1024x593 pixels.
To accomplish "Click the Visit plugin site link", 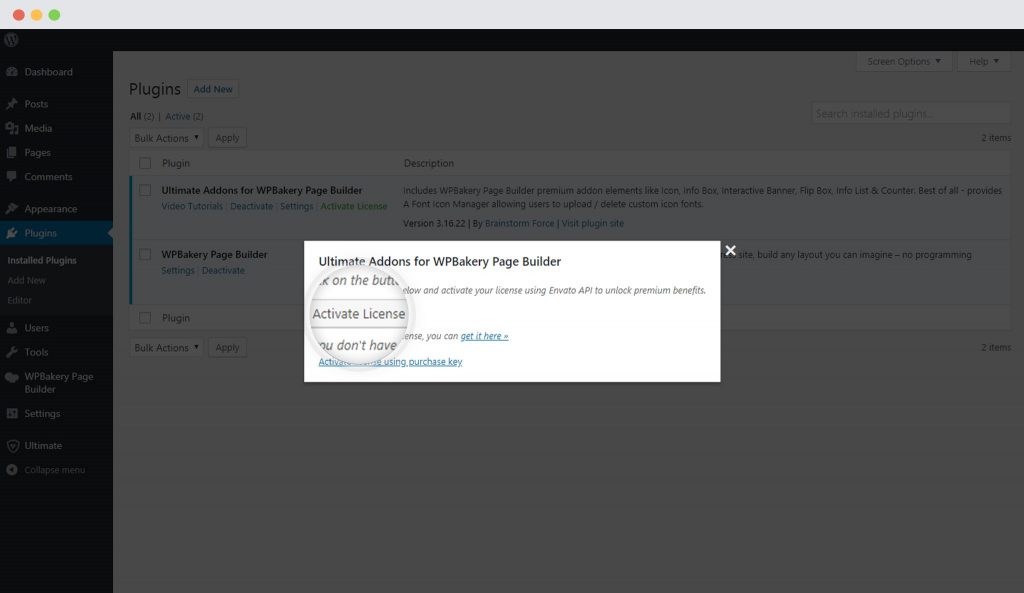I will [592, 223].
